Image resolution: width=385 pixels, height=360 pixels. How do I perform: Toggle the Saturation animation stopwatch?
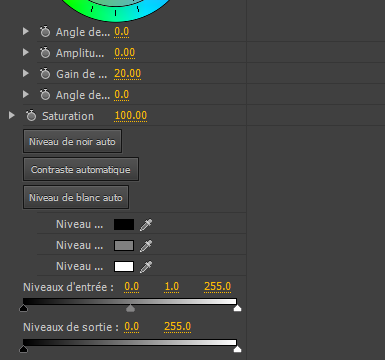click(x=31, y=116)
